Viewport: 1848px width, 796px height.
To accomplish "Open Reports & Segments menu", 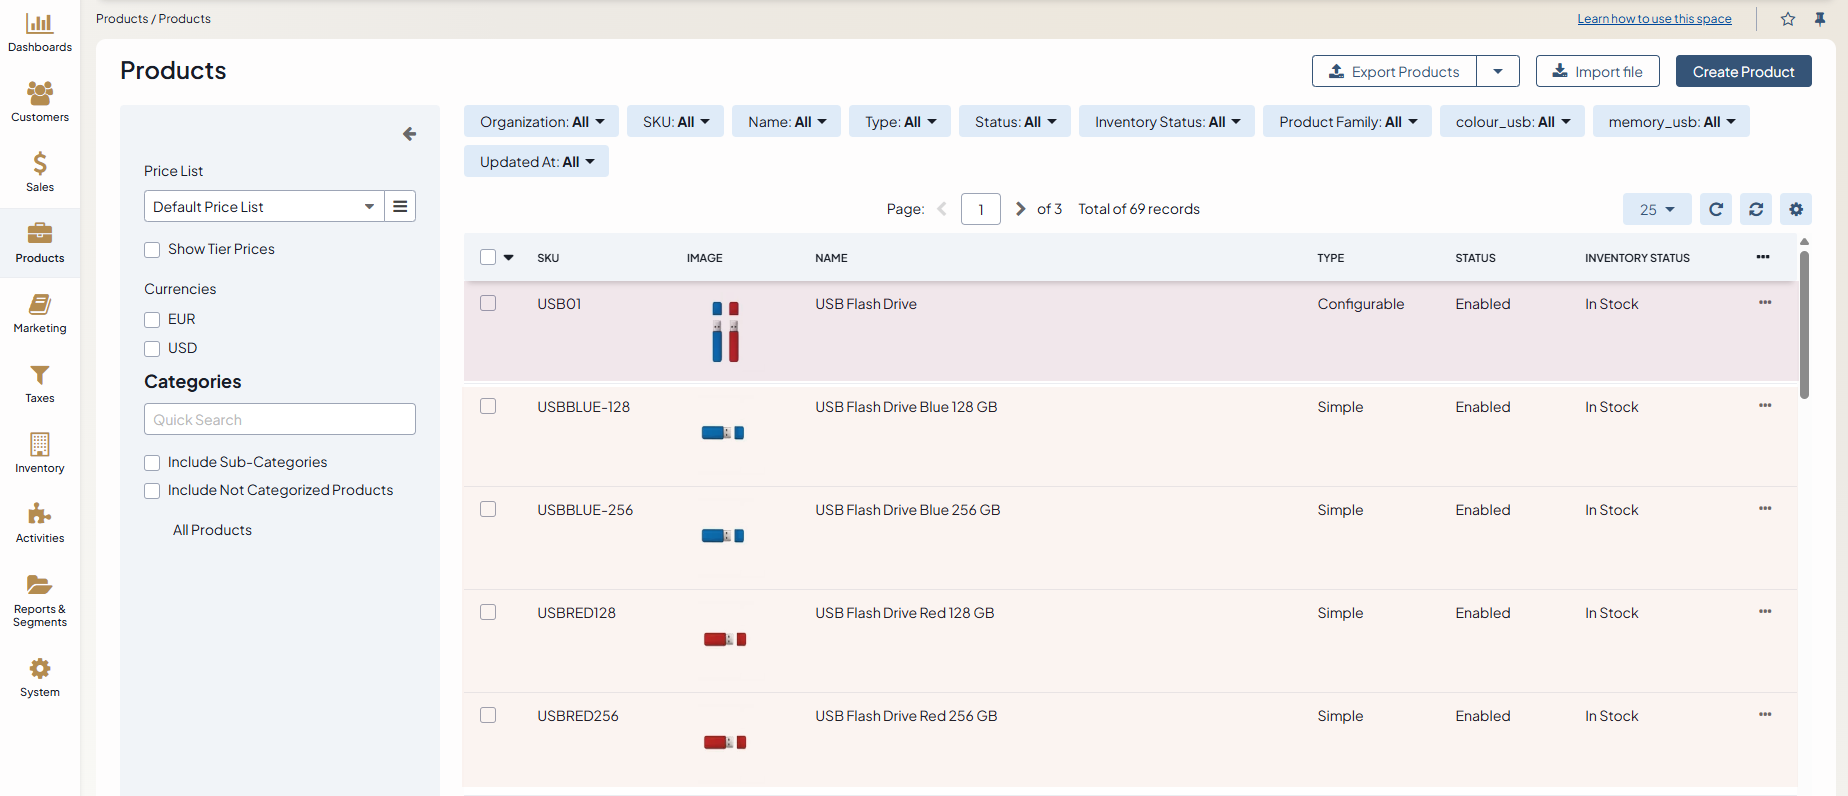I will [x=40, y=600].
